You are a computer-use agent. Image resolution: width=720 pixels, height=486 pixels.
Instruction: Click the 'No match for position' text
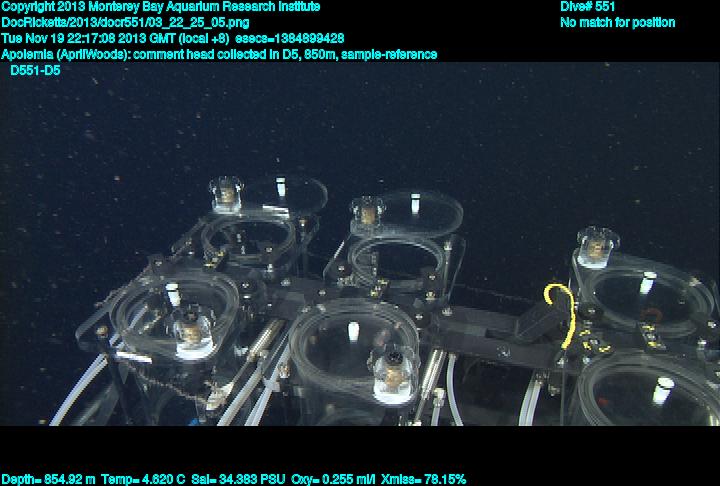click(x=618, y=23)
